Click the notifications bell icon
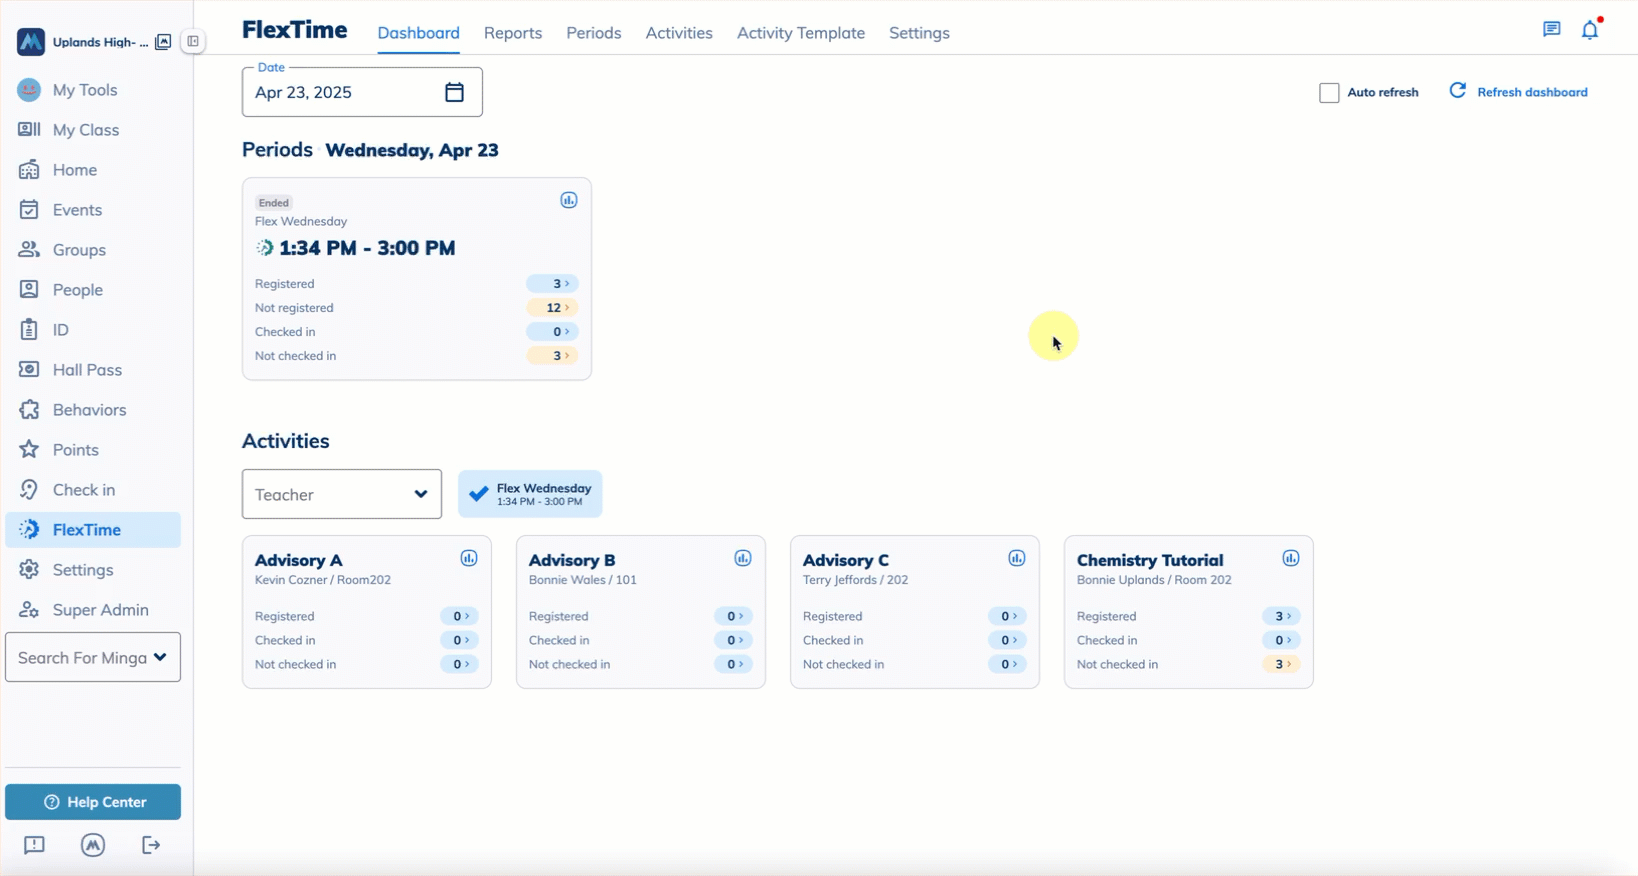The width and height of the screenshot is (1638, 876). [1589, 30]
